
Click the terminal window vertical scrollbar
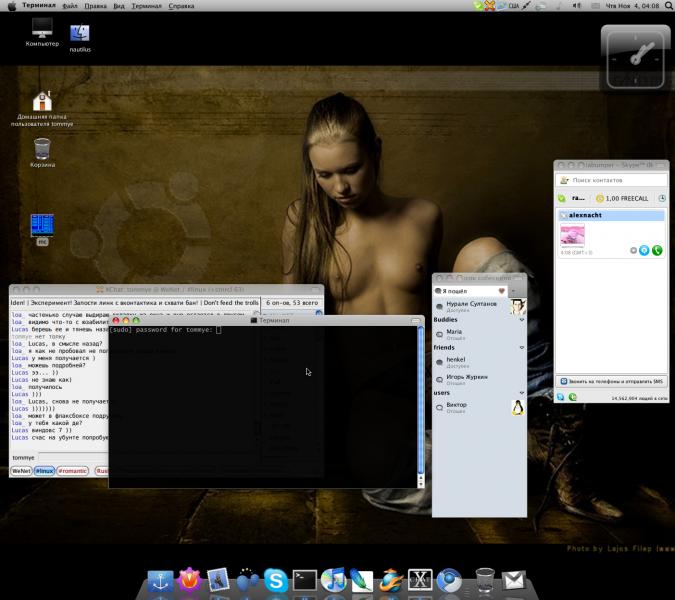(x=421, y=400)
